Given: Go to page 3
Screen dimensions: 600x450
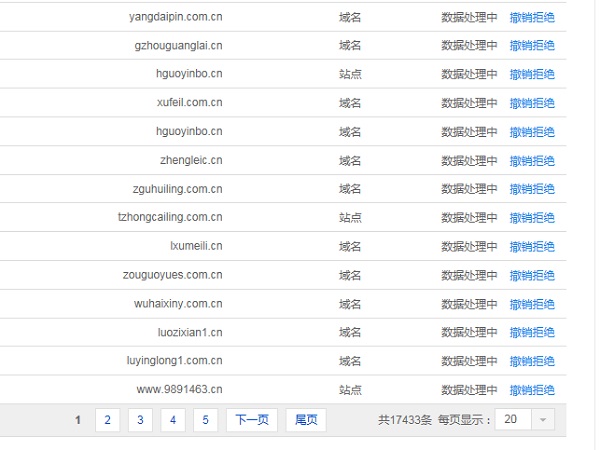Looking at the screenshot, I should [x=140, y=420].
